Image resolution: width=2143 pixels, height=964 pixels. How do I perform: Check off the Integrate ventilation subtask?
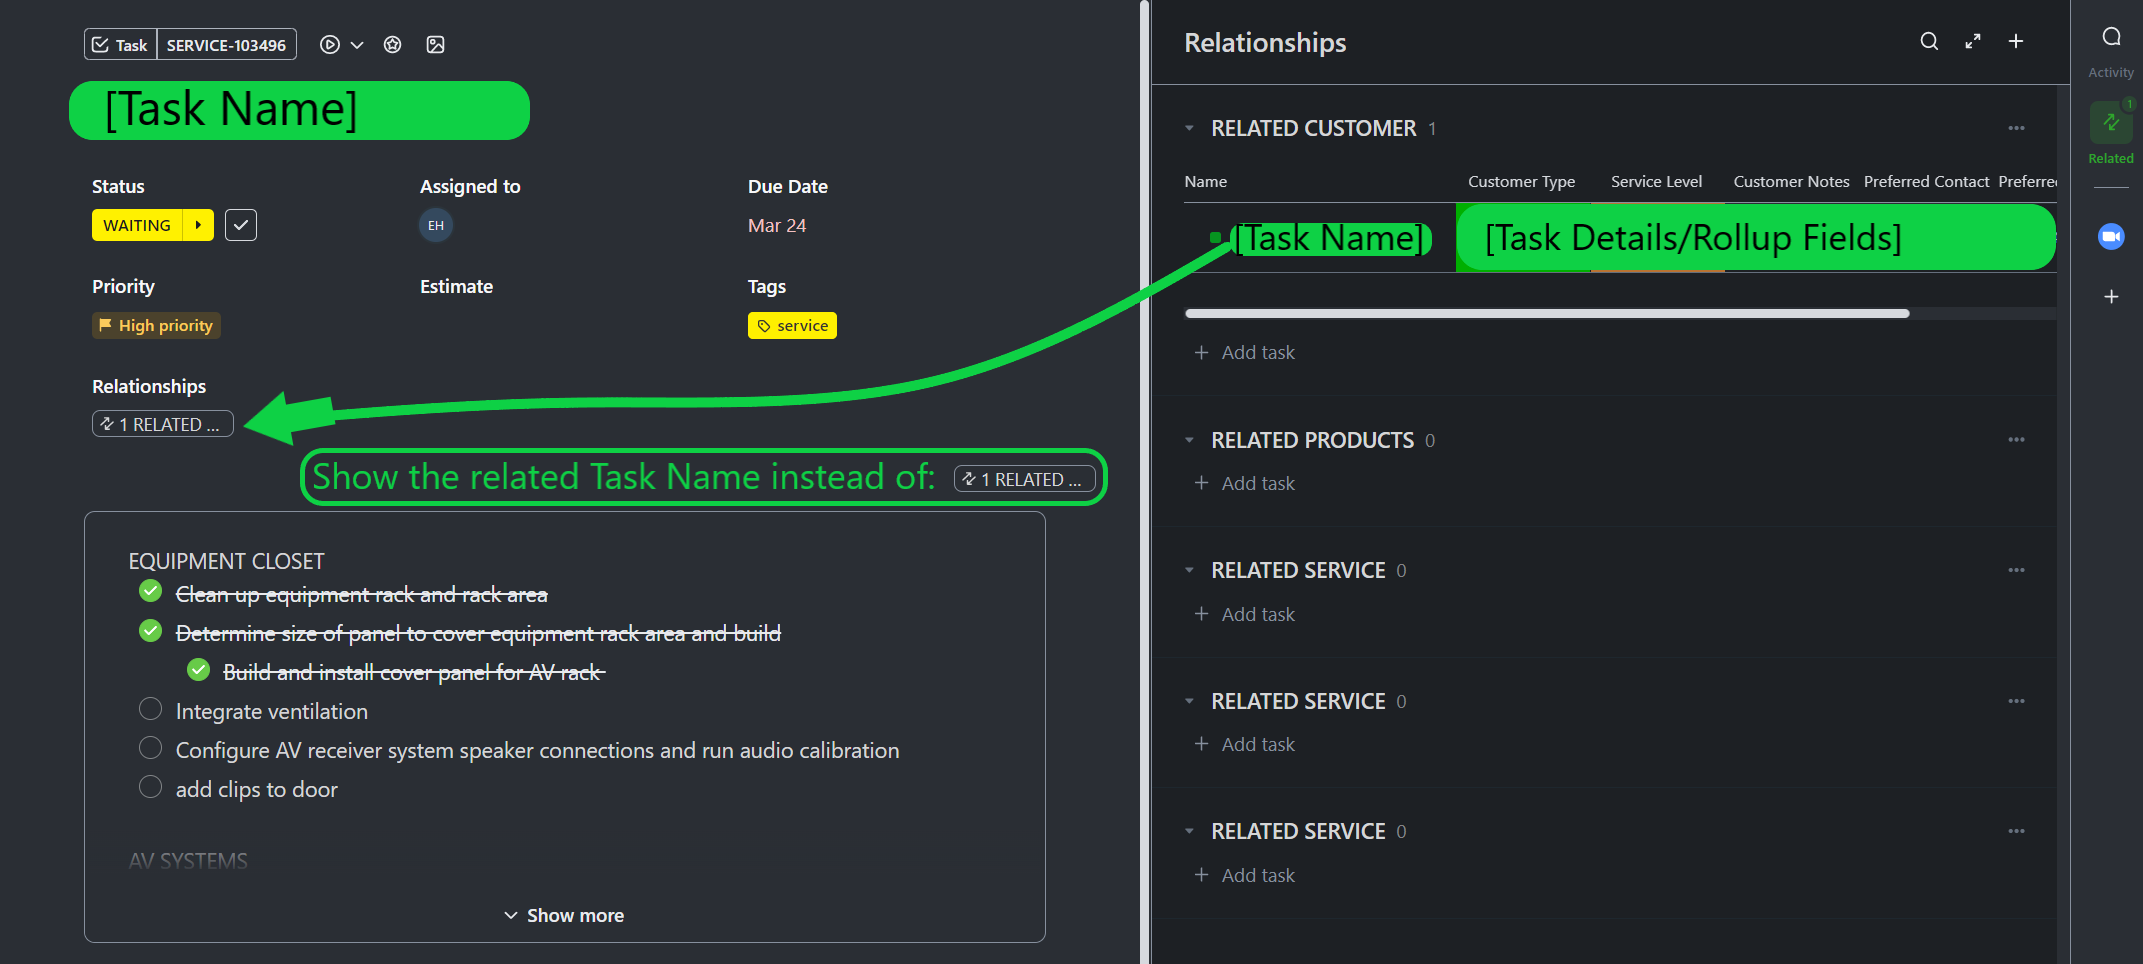coord(150,709)
